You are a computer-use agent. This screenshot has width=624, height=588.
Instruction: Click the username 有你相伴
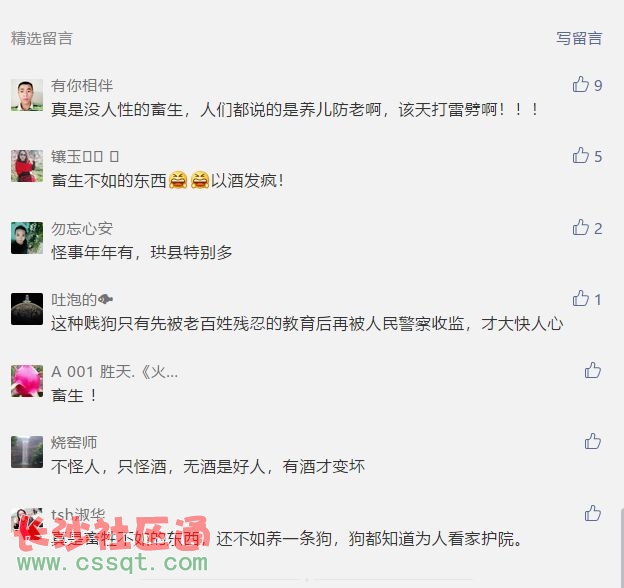click(82, 86)
